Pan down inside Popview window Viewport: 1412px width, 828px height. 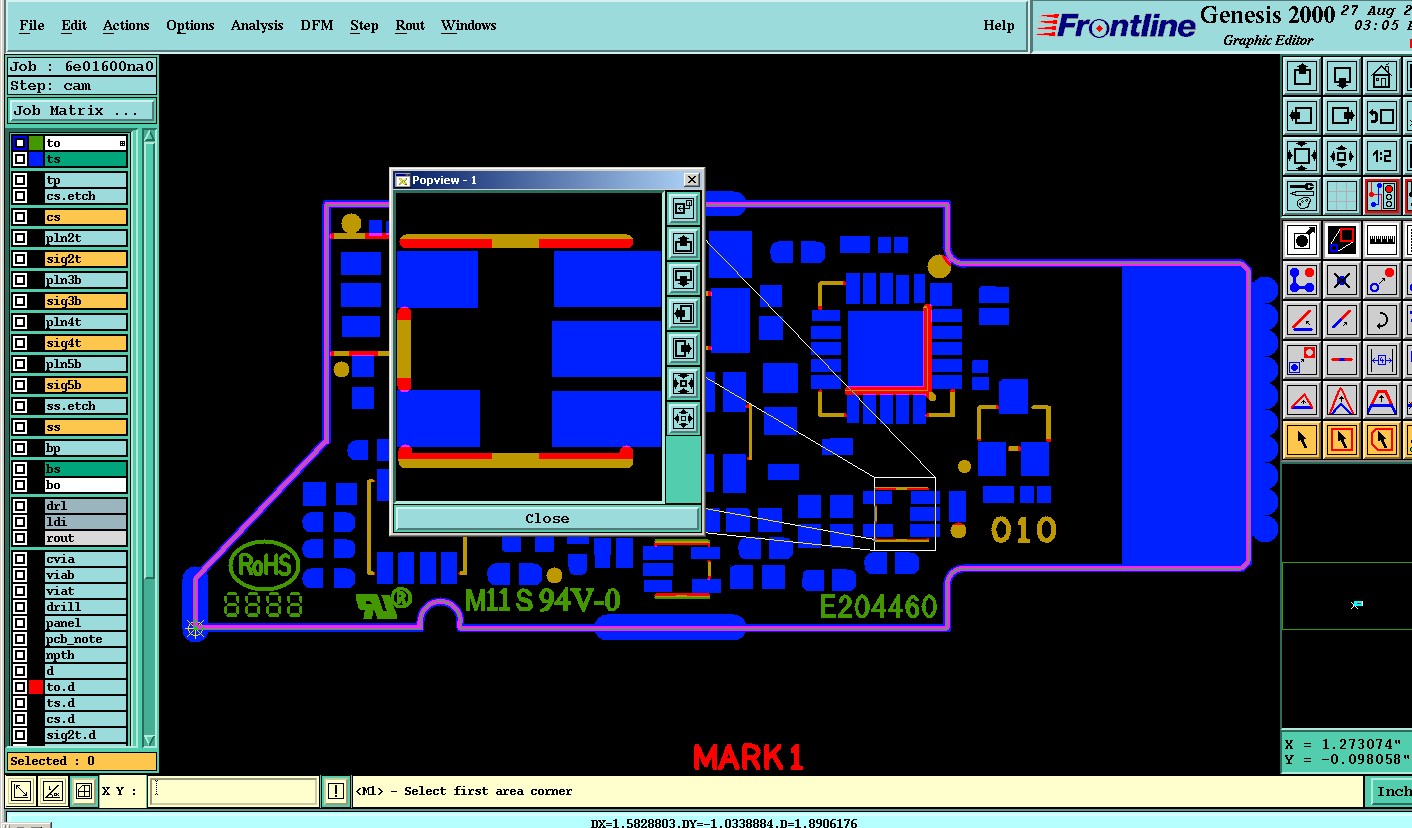[683, 278]
